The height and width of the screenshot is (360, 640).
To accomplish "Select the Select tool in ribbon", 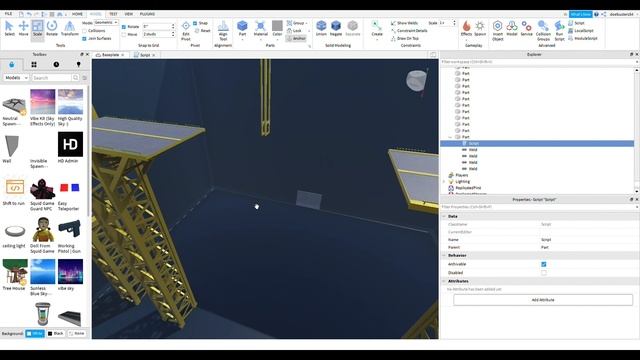I will coord(9,28).
